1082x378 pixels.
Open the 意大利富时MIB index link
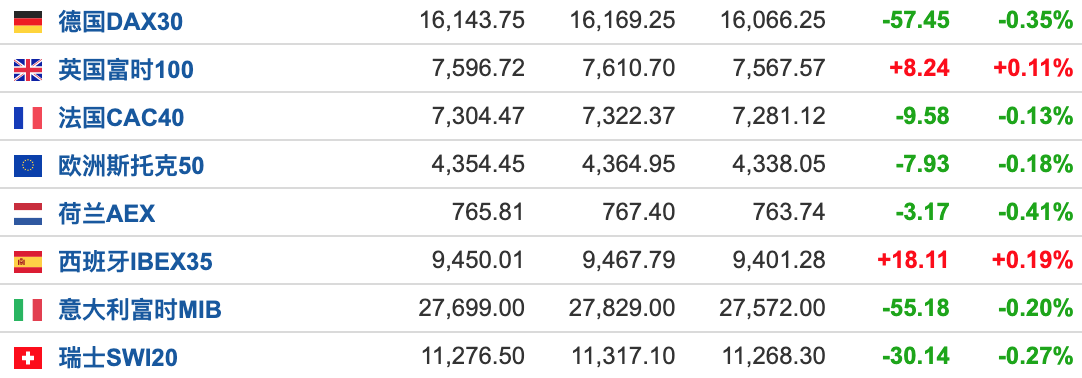coord(140,309)
